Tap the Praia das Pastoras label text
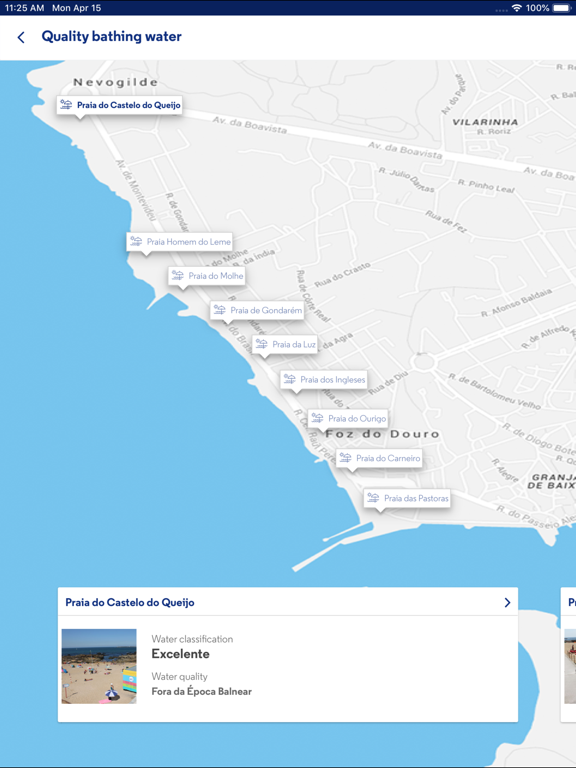 [416, 498]
